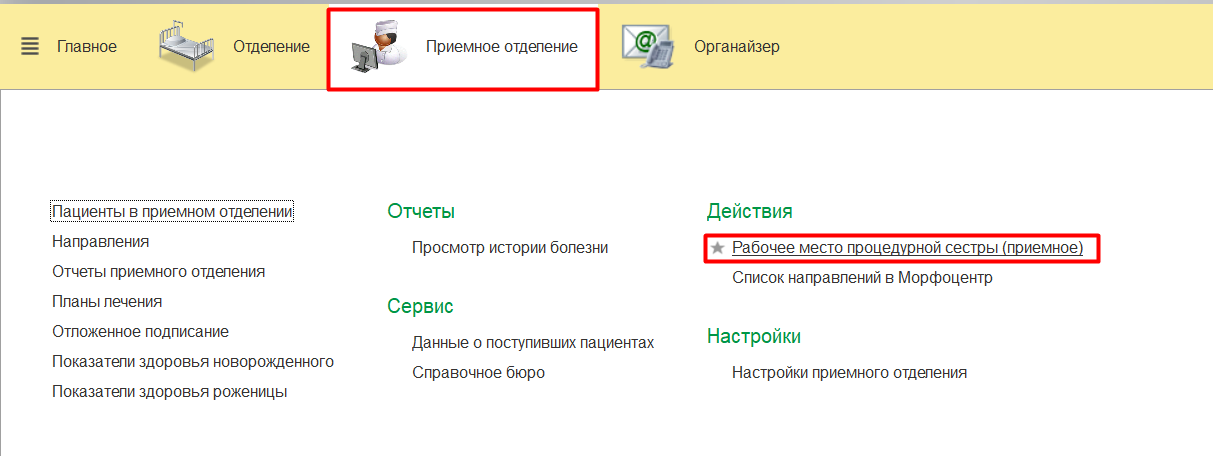Open Данные о поступивших пациентах
This screenshot has width=1213, height=456.
click(533, 342)
